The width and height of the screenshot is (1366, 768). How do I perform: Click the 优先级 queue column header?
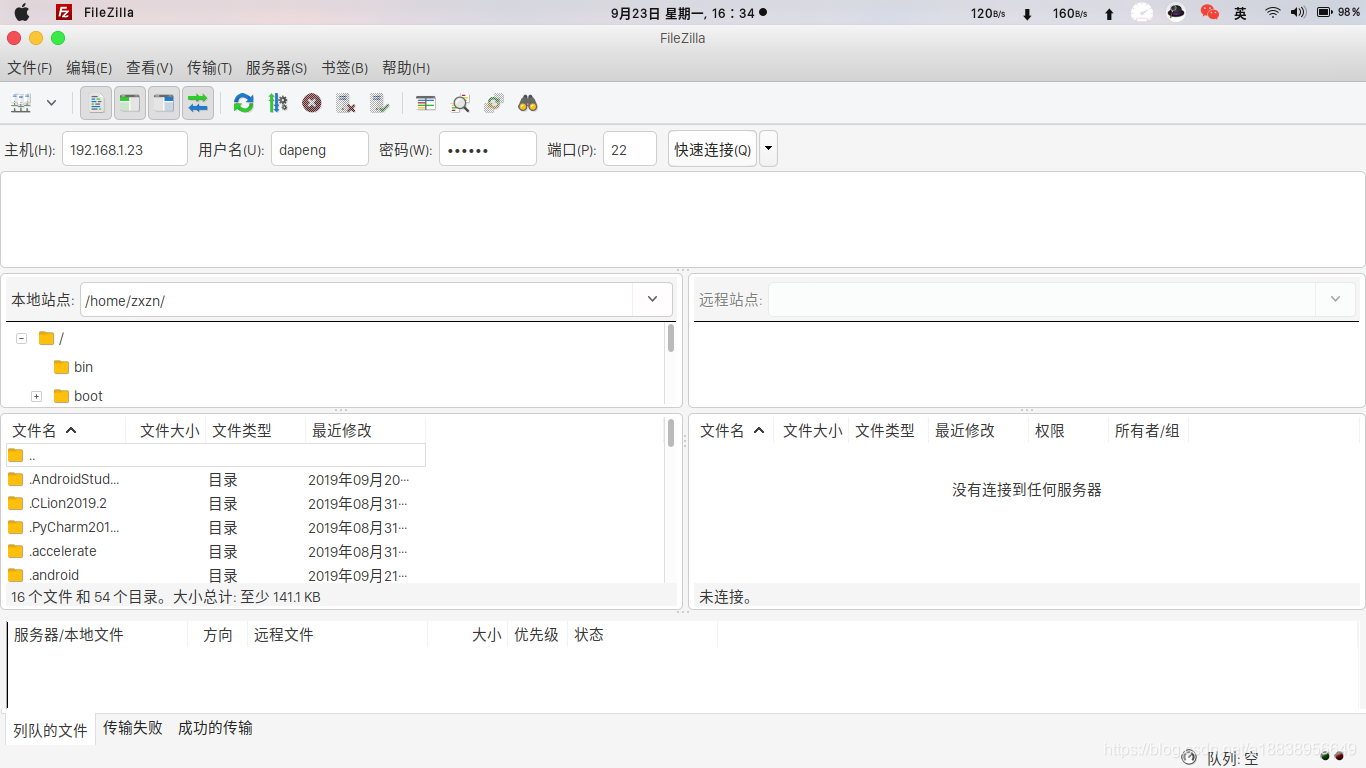(537, 635)
